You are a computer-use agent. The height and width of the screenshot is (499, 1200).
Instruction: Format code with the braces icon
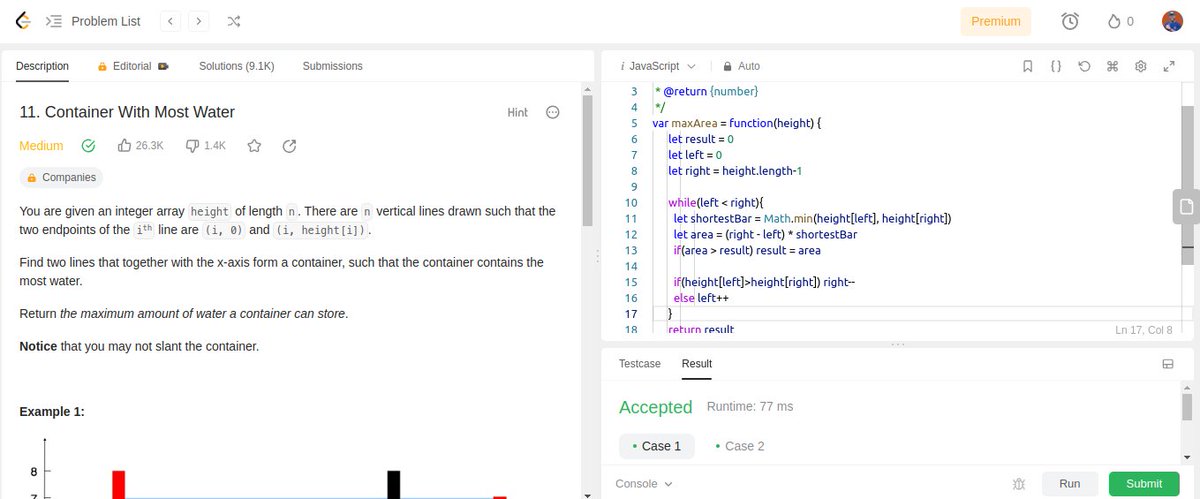[1056, 66]
